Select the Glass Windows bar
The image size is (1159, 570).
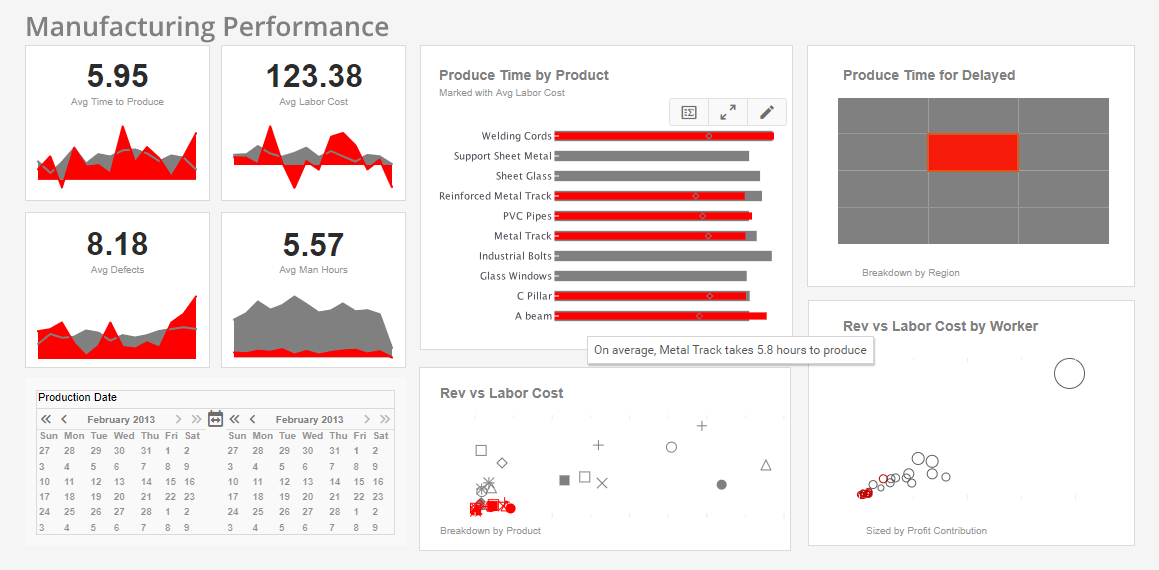click(650, 276)
